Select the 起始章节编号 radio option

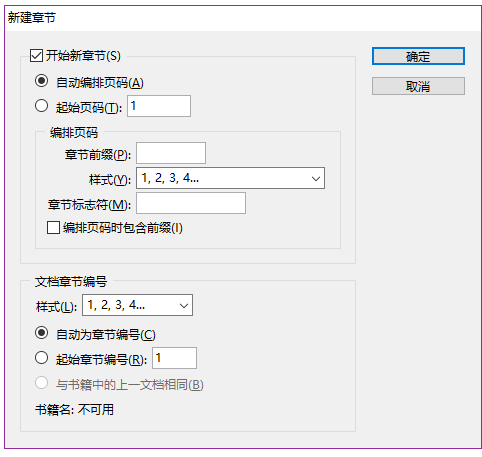pos(41,358)
